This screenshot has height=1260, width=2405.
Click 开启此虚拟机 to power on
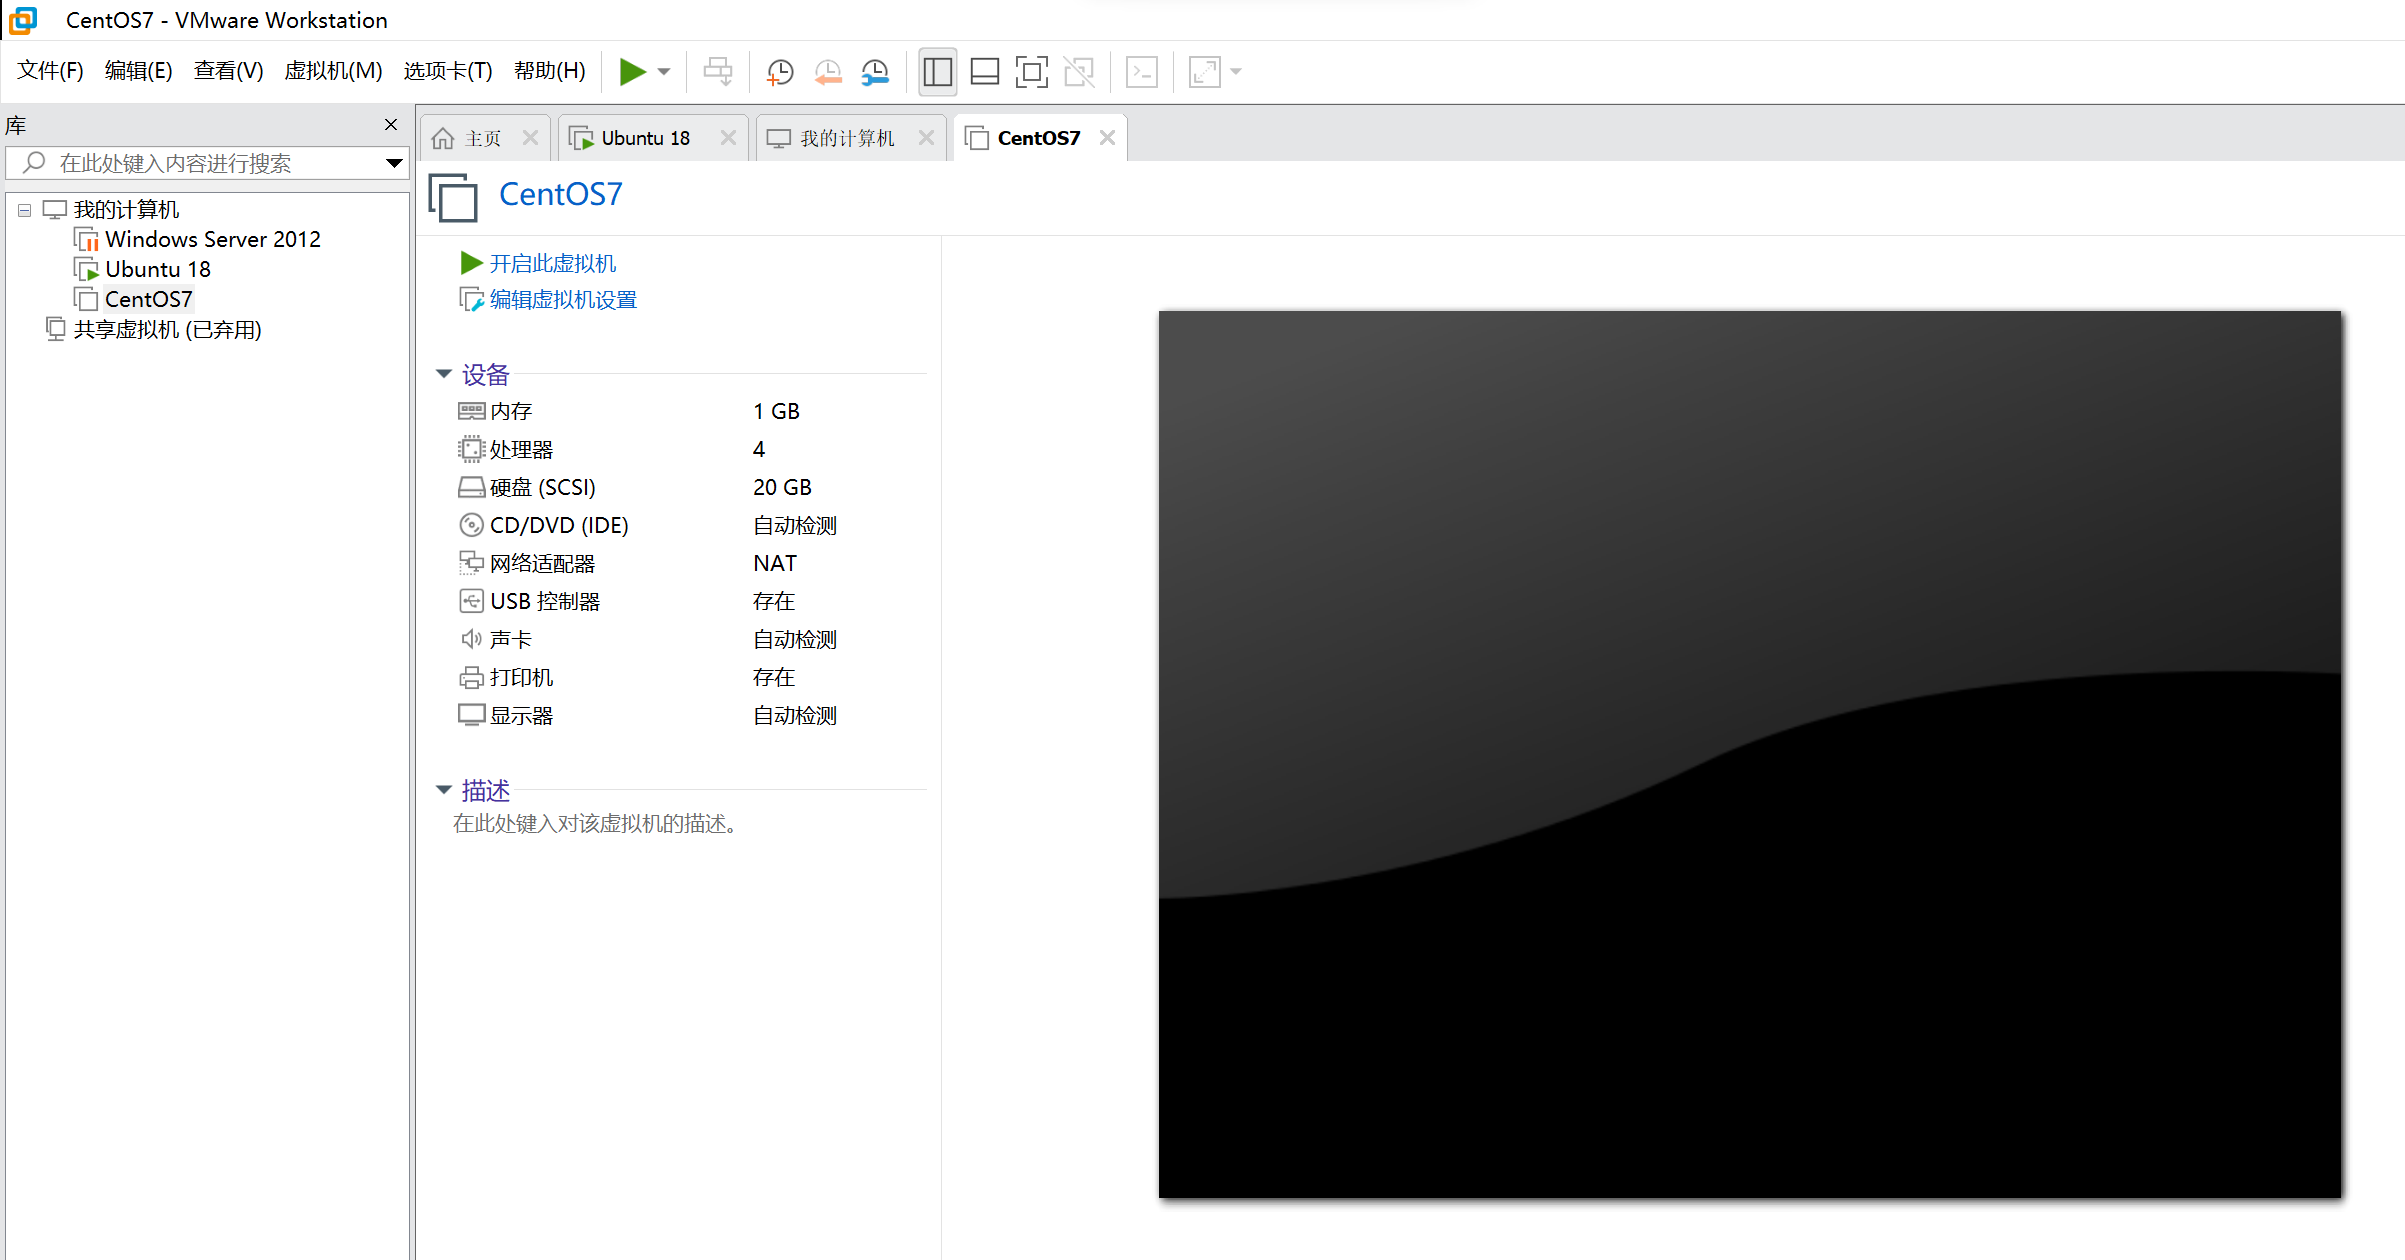(552, 263)
